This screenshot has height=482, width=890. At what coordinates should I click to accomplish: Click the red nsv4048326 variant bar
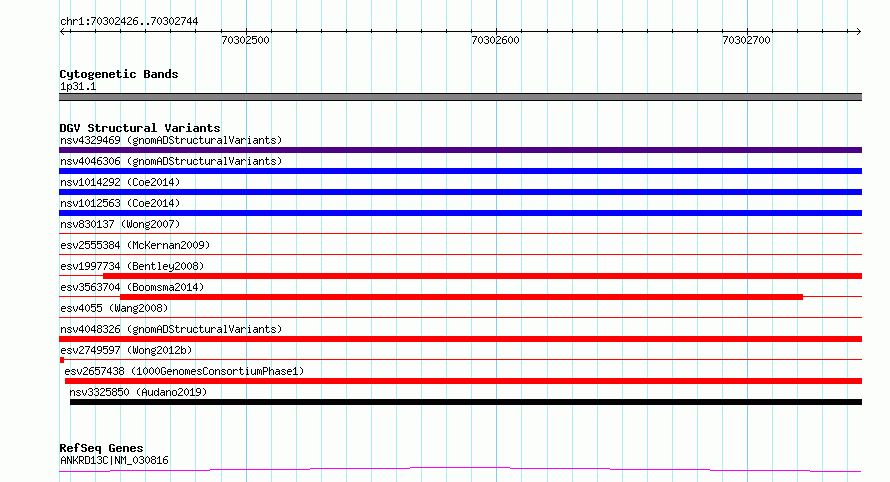[x=460, y=339]
